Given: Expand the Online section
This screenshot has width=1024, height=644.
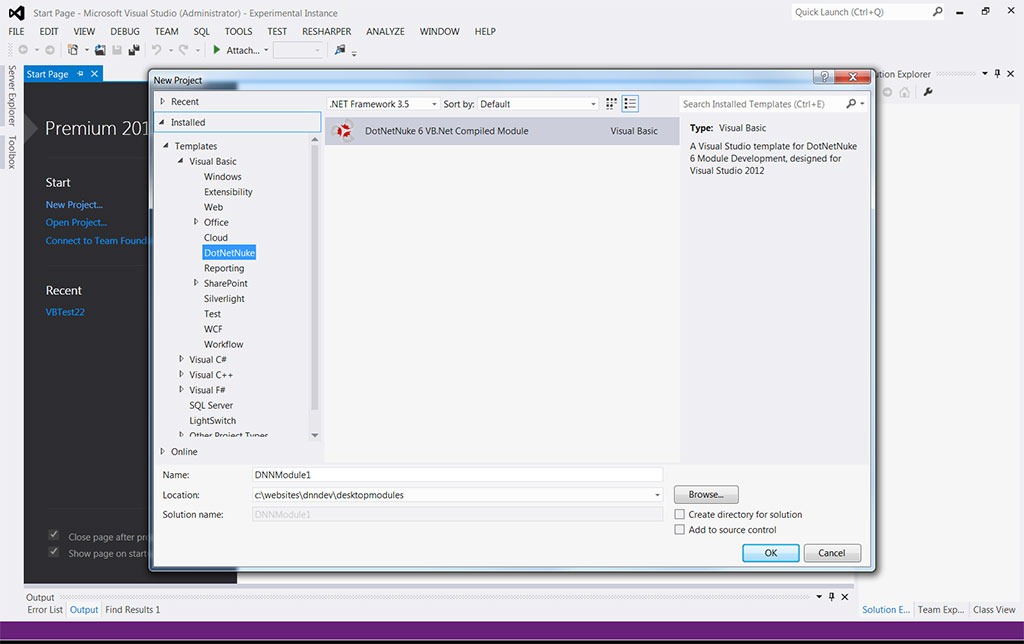Looking at the screenshot, I should pyautogui.click(x=163, y=451).
